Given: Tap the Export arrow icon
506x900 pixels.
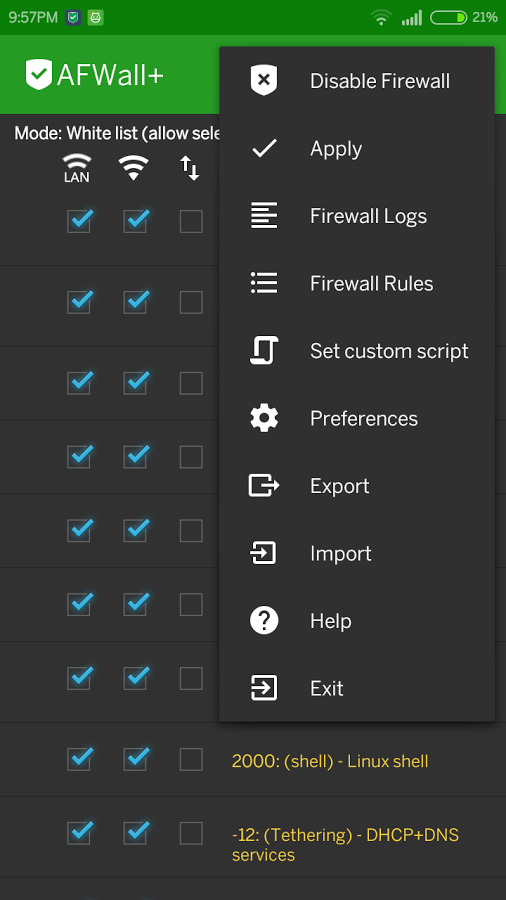Looking at the screenshot, I should 264,486.
